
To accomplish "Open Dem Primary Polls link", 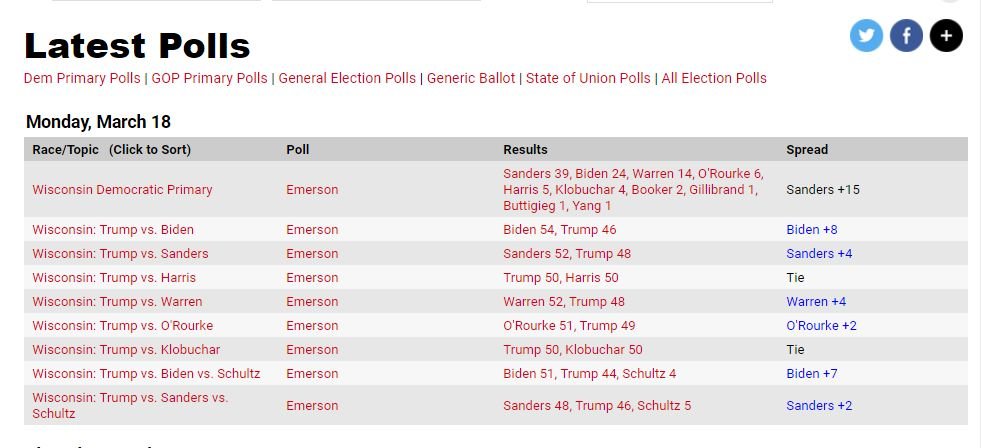I will tap(82, 78).
